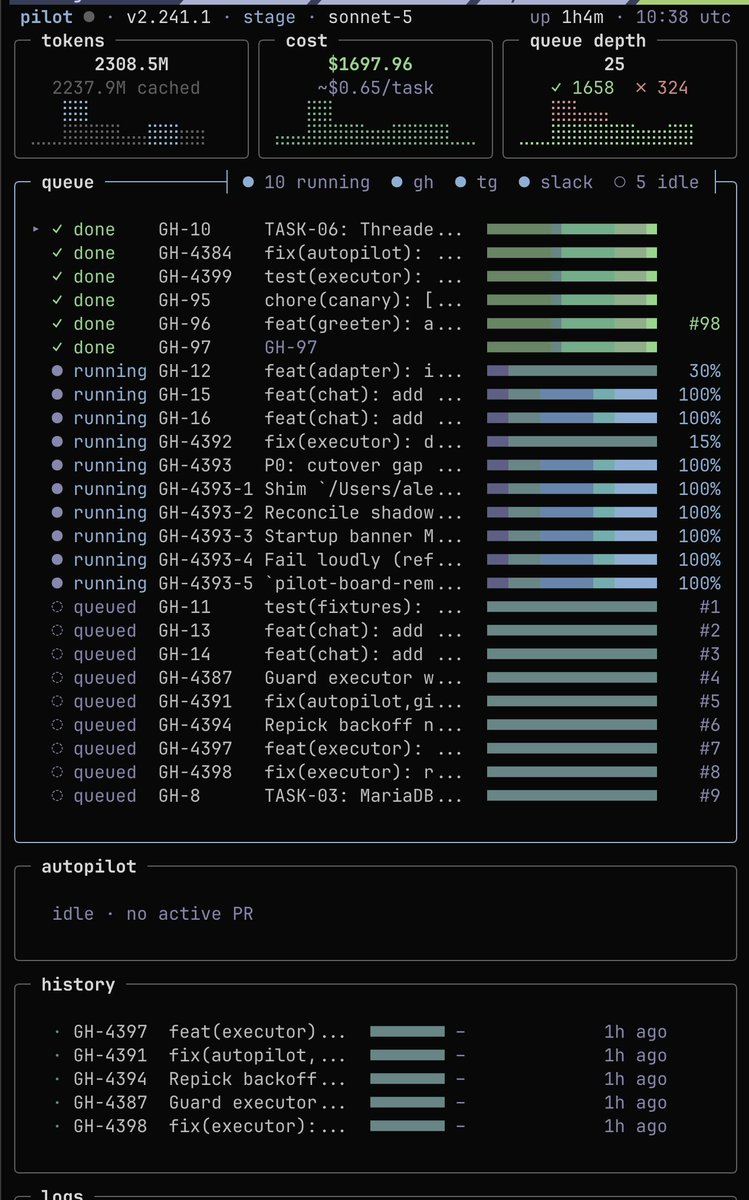Image resolution: width=749 pixels, height=1200 pixels.
Task: Click 'Fail loudly (ref...' task title
Action: click(x=364, y=560)
